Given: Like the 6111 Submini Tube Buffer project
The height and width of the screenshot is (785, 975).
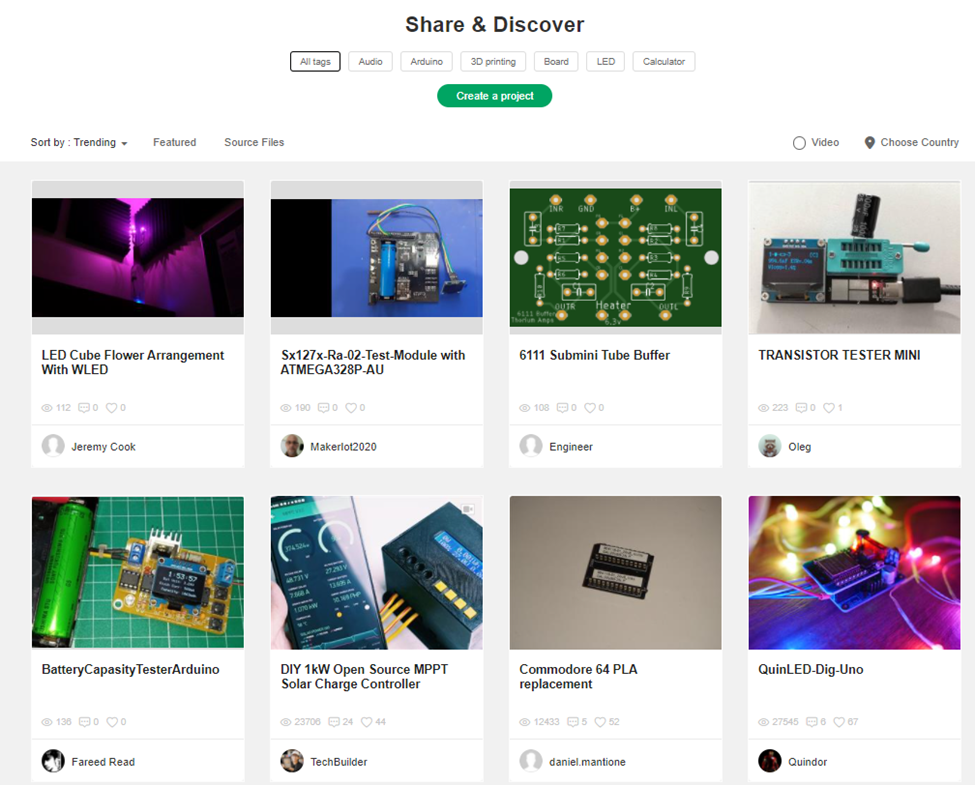Looking at the screenshot, I should 589,408.
